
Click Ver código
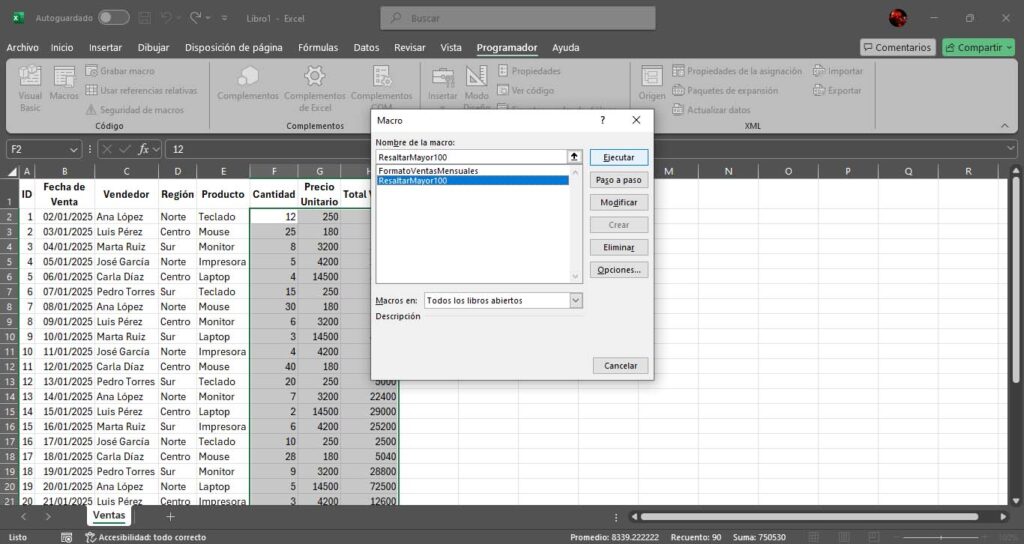[x=526, y=90]
